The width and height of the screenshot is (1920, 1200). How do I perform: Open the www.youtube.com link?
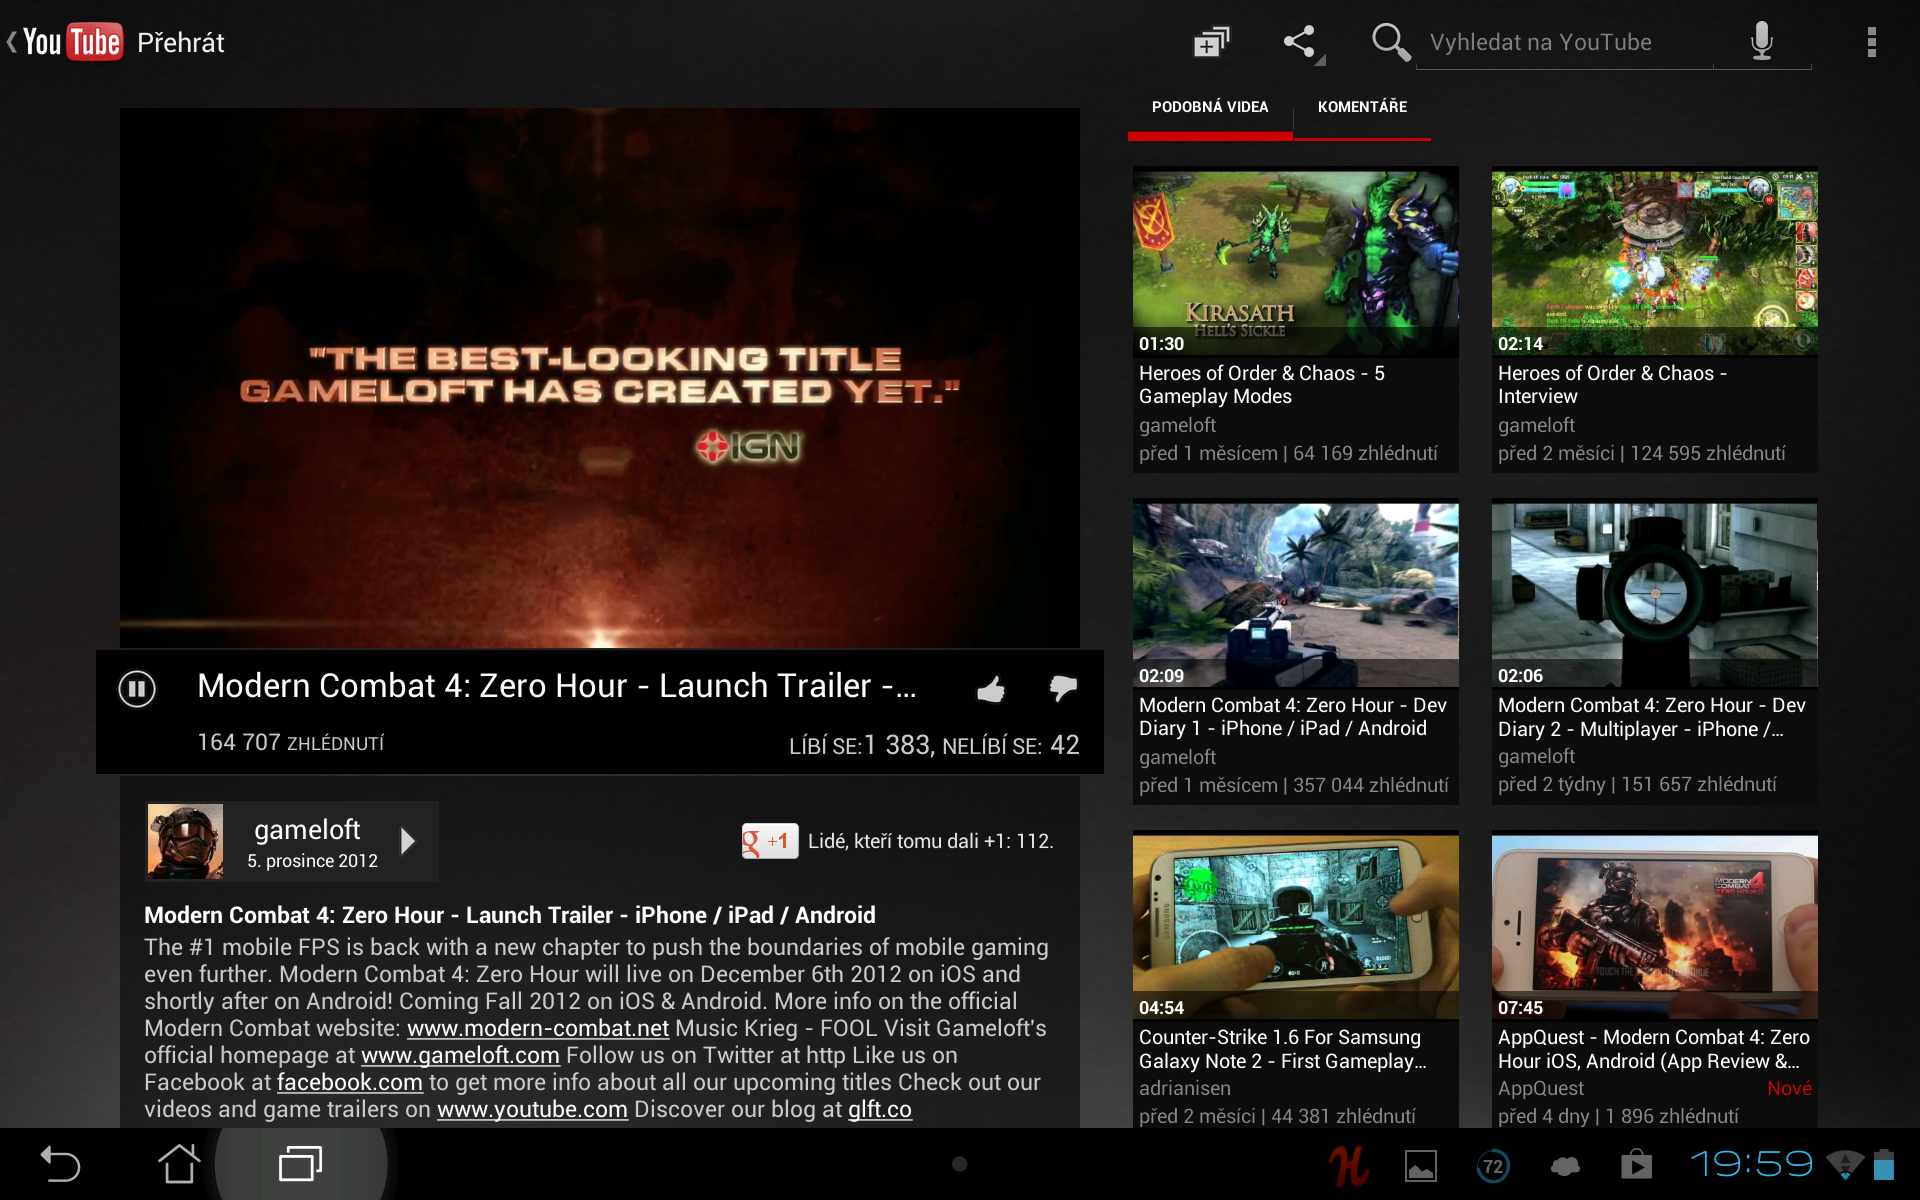532,1109
